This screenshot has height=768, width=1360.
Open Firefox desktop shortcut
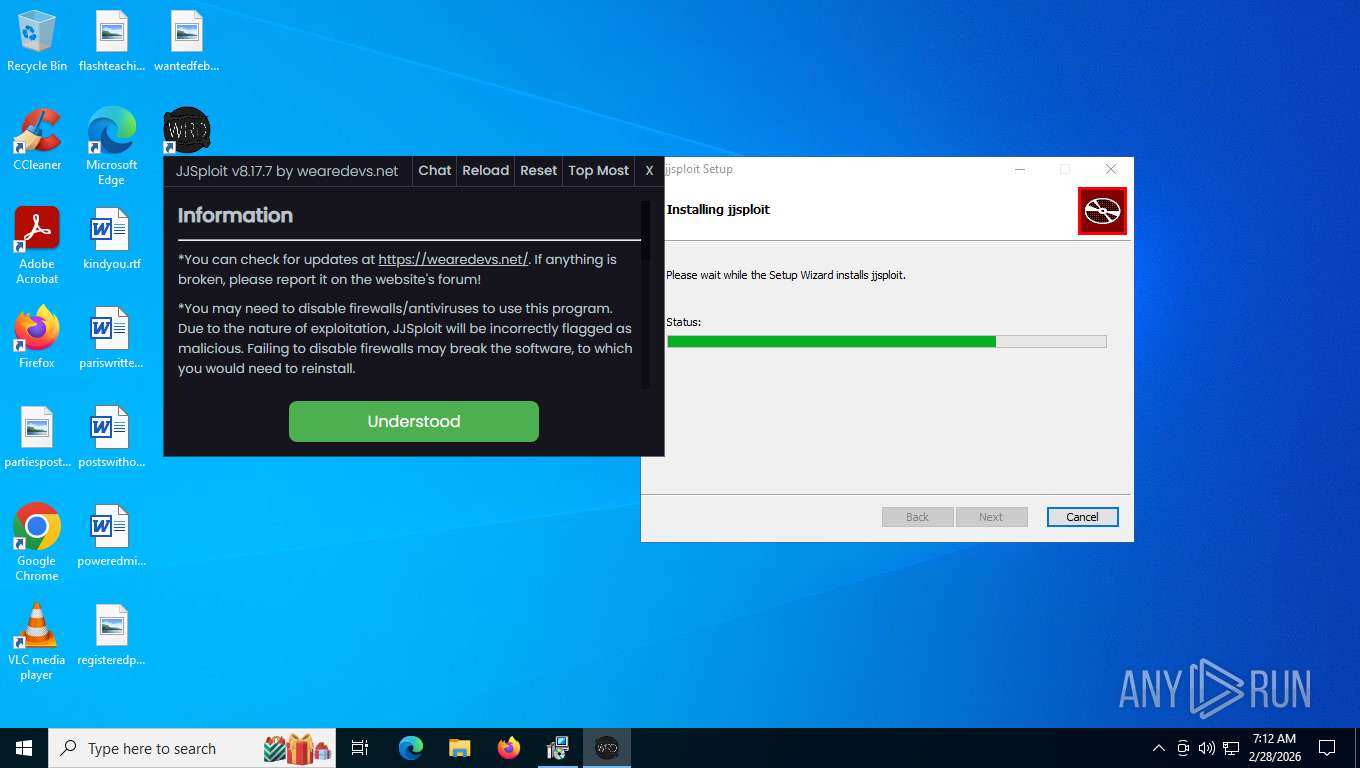coord(37,338)
